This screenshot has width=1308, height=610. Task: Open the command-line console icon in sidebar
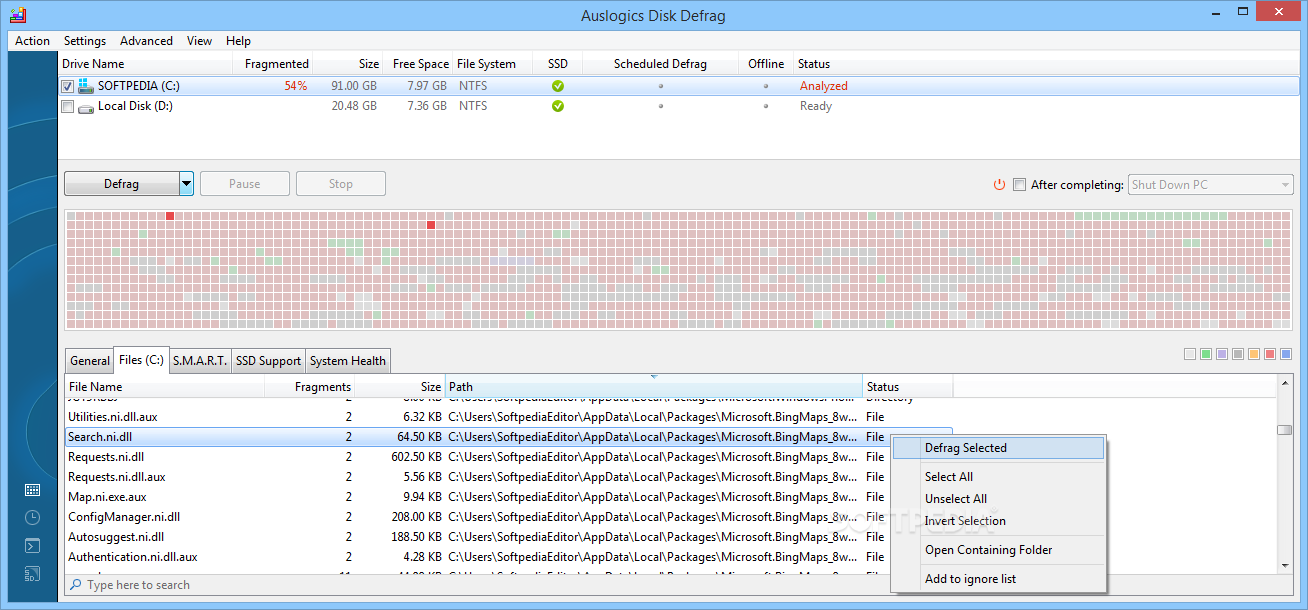(x=32, y=546)
